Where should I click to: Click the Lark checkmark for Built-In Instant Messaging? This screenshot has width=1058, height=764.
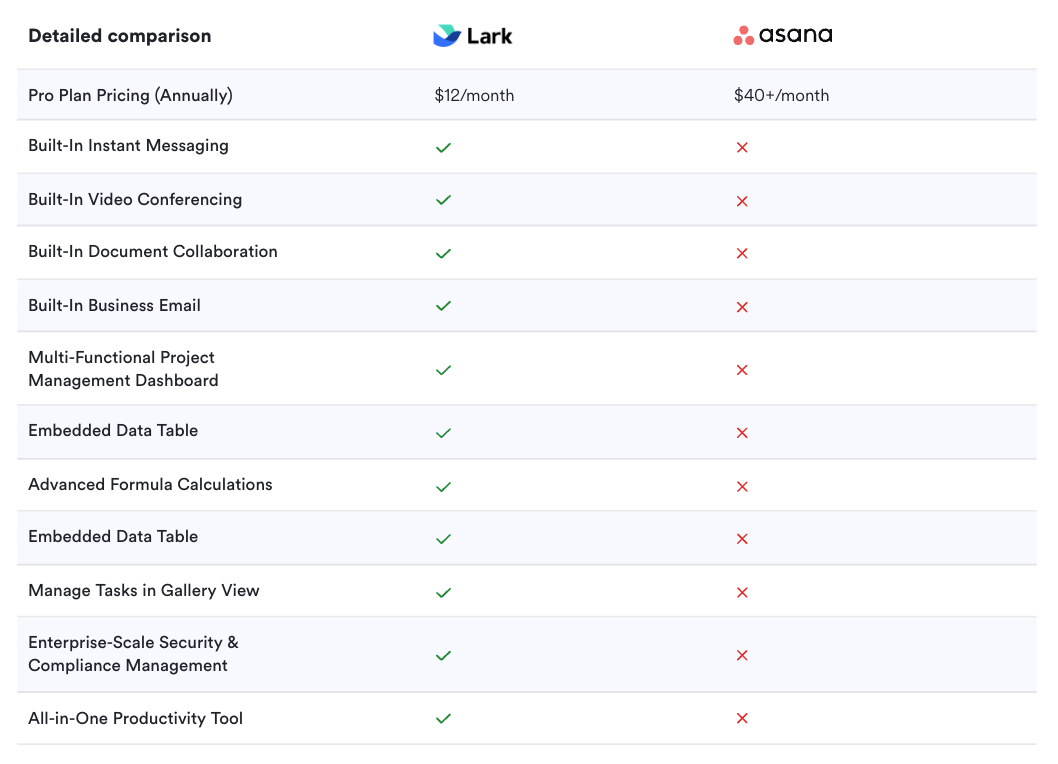click(x=443, y=147)
